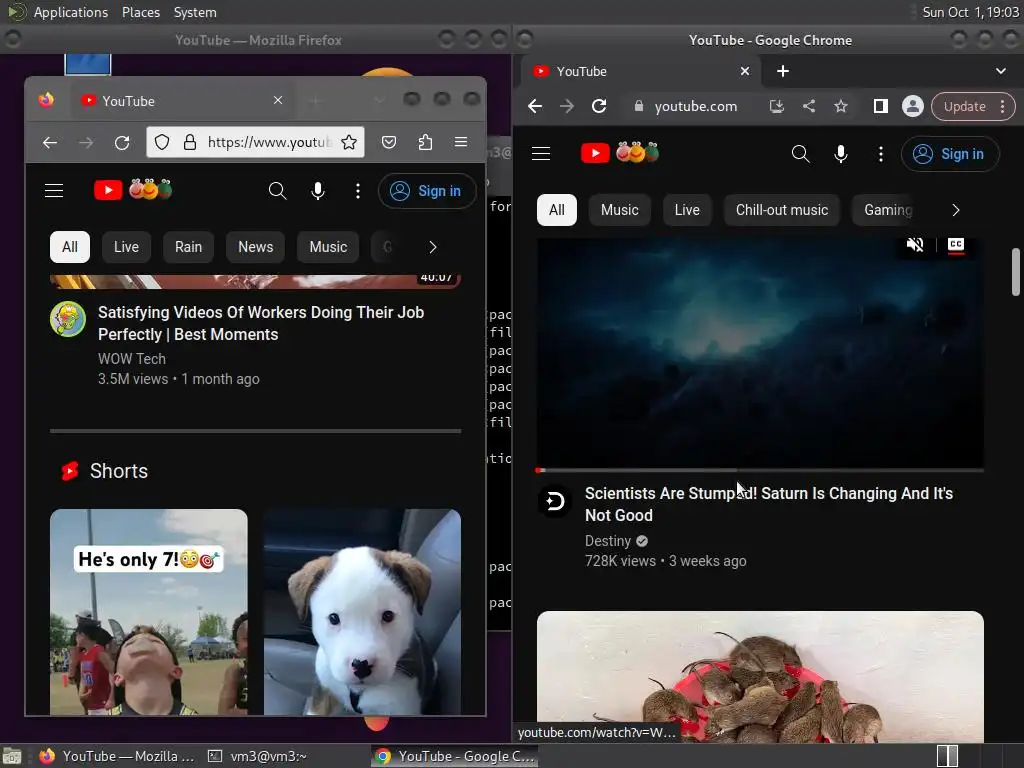
Task: Click Chrome address bar youtube.com
Action: coord(696,106)
